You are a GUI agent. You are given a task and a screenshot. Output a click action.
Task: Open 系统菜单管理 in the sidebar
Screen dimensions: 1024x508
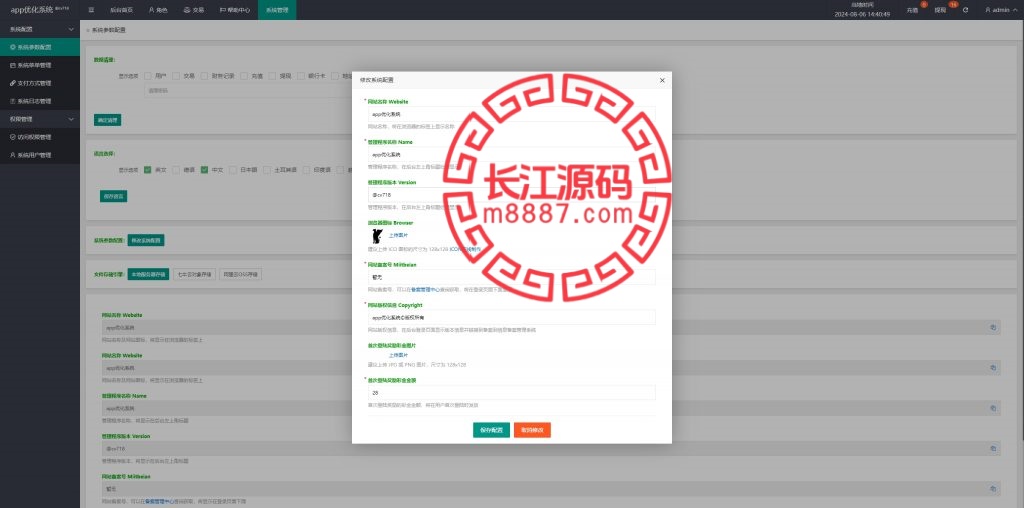coord(40,65)
